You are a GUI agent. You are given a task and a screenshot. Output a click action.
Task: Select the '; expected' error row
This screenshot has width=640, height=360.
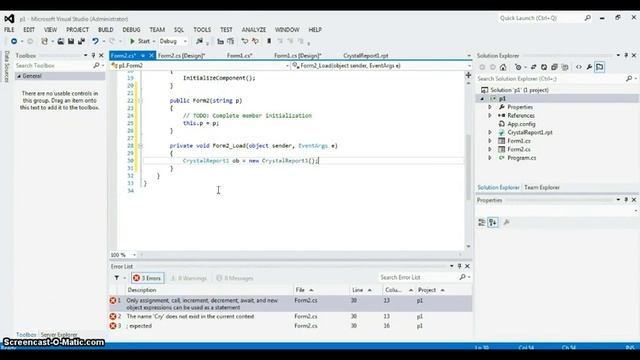coord(290,326)
